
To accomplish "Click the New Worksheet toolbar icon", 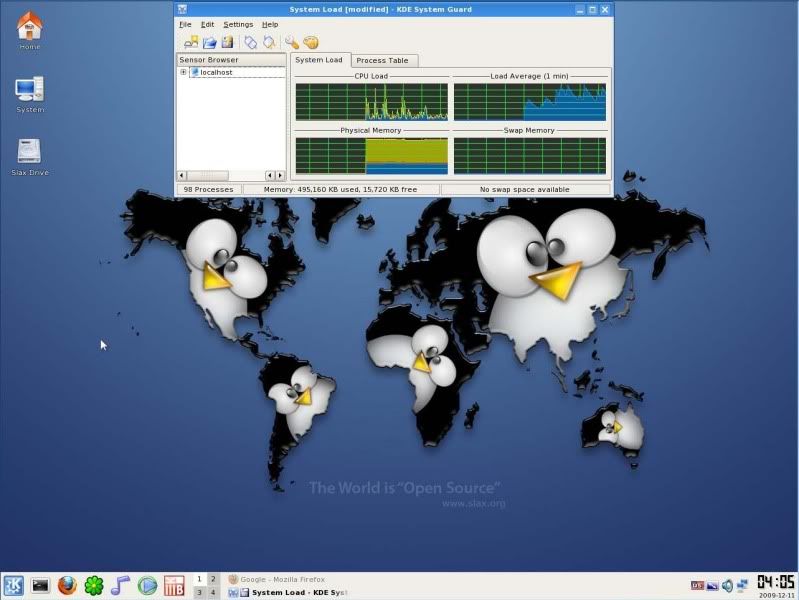I will coord(191,42).
